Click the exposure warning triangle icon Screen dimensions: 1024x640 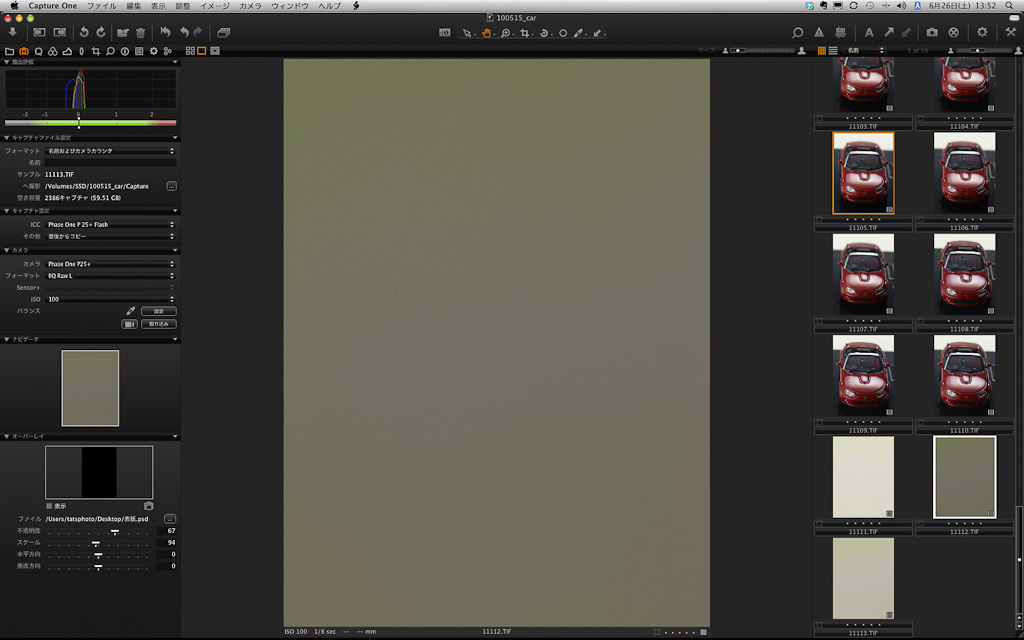[x=819, y=33]
